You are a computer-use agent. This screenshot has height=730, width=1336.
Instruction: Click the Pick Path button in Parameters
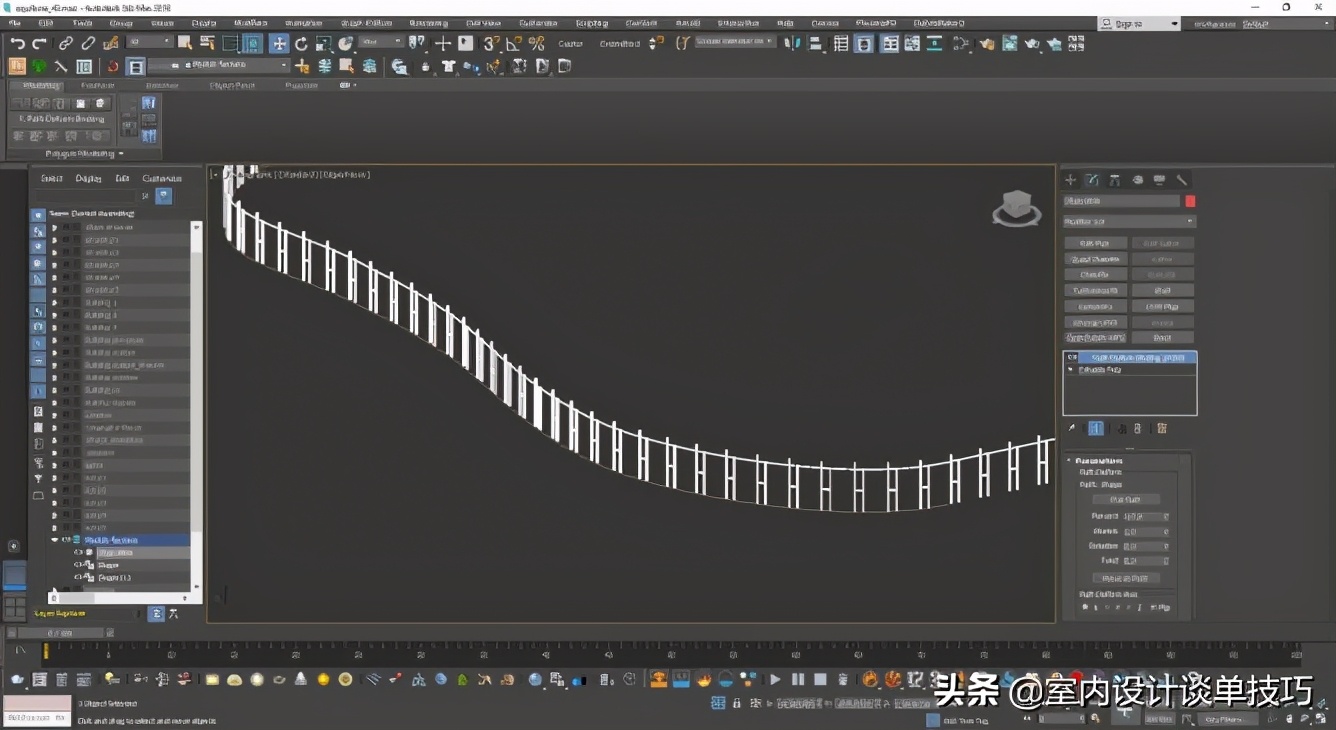(x=1125, y=499)
